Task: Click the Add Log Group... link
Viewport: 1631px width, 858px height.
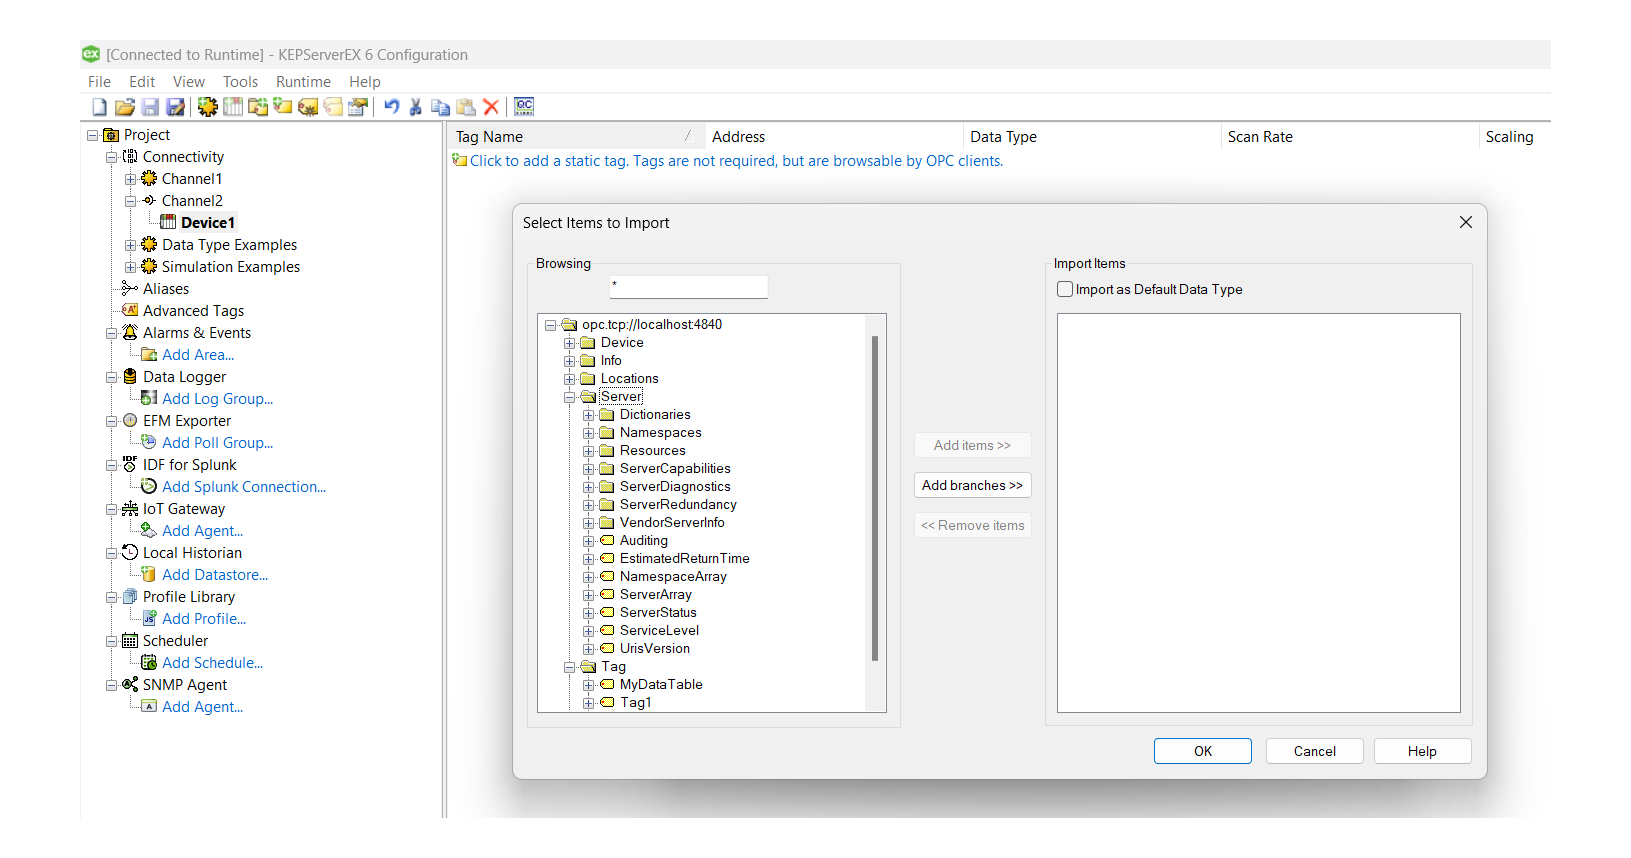Action: (x=217, y=399)
